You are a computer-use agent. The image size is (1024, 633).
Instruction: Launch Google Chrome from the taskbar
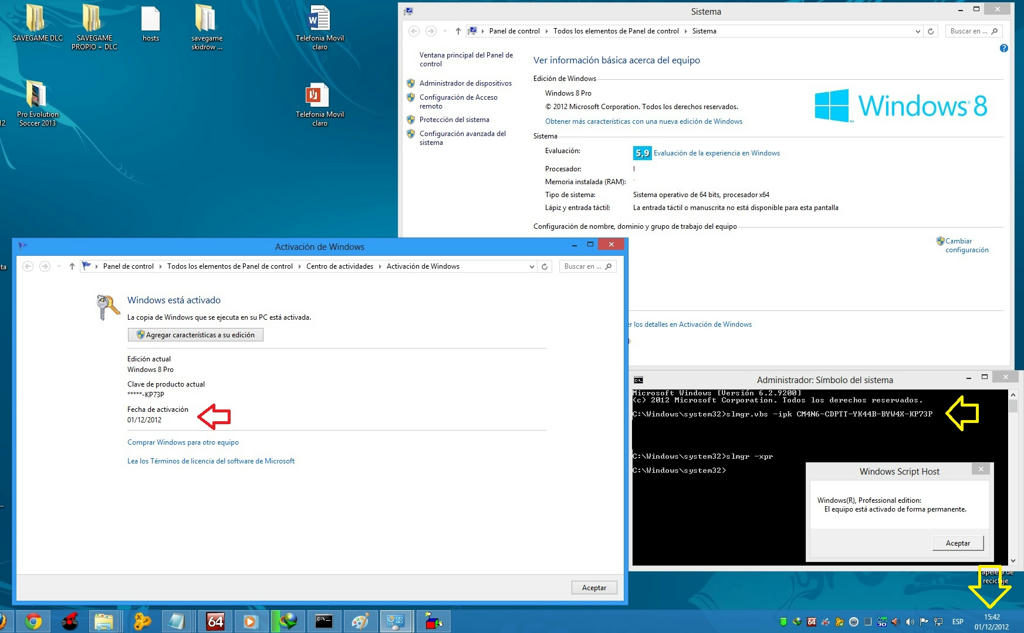click(33, 621)
